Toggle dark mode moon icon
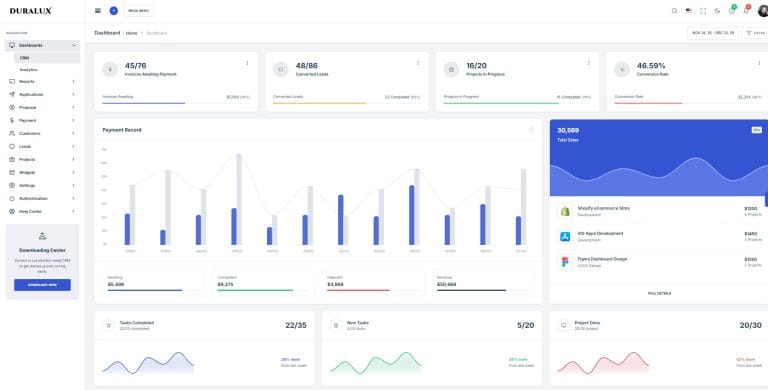This screenshot has width=768, height=390. click(717, 11)
